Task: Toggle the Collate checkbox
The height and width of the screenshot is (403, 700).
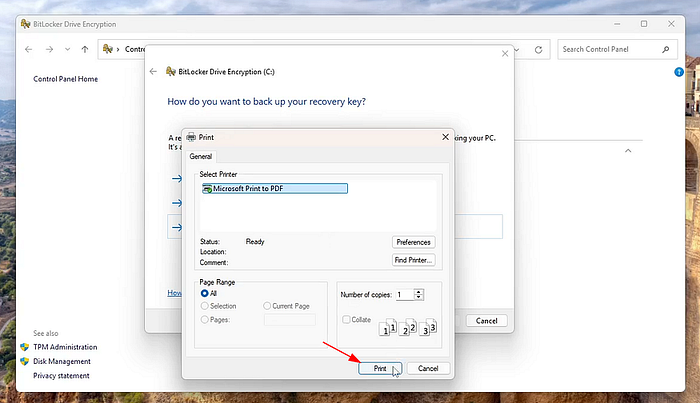Action: pos(346,320)
